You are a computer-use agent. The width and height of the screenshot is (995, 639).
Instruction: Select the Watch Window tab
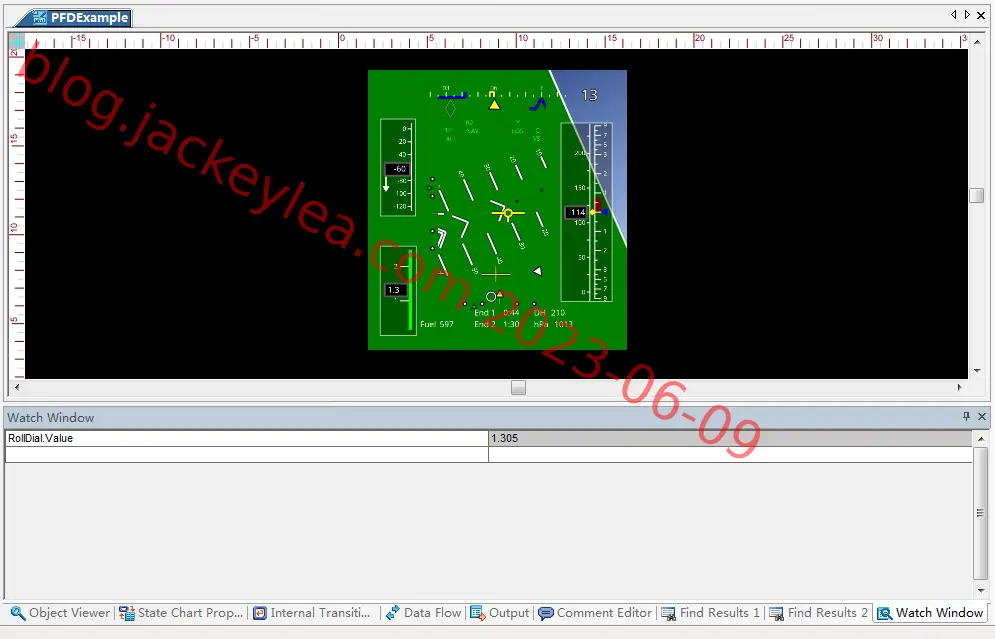point(930,613)
